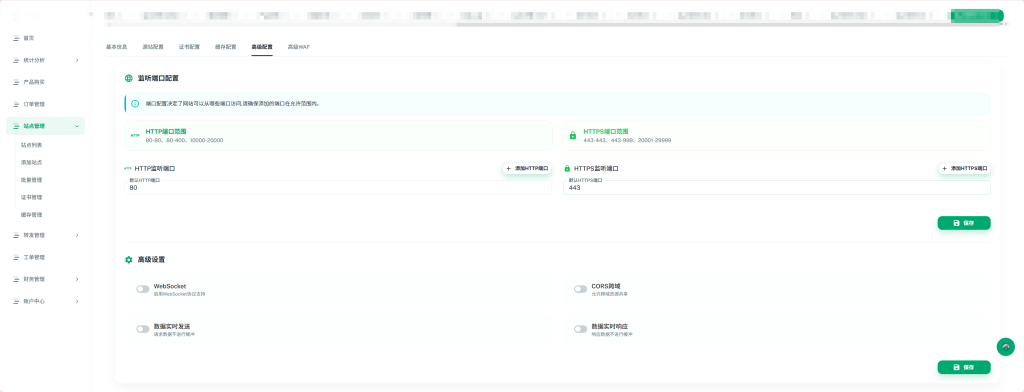Image resolution: width=1024 pixels, height=392 pixels.
Task: Open the 高级WAF tab
Action: coord(299,47)
